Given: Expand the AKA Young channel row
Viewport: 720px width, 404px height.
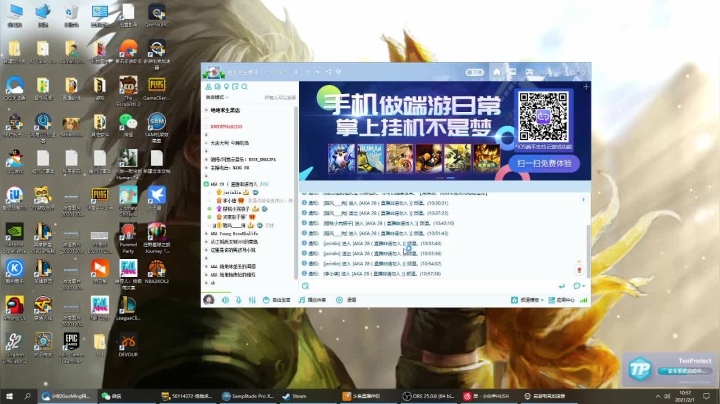Looking at the screenshot, I should tap(206, 234).
